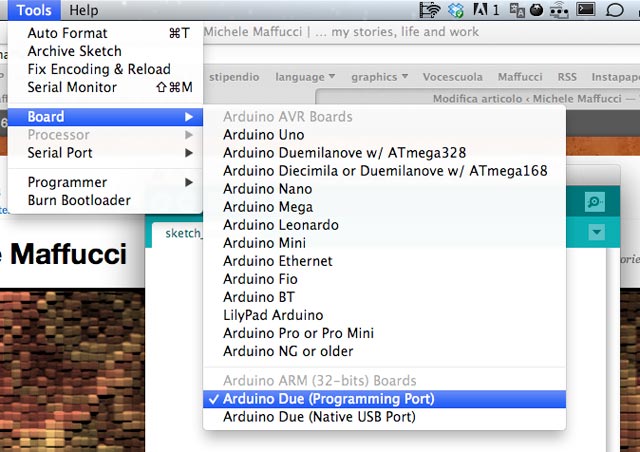Click the network router status icon

point(560,10)
